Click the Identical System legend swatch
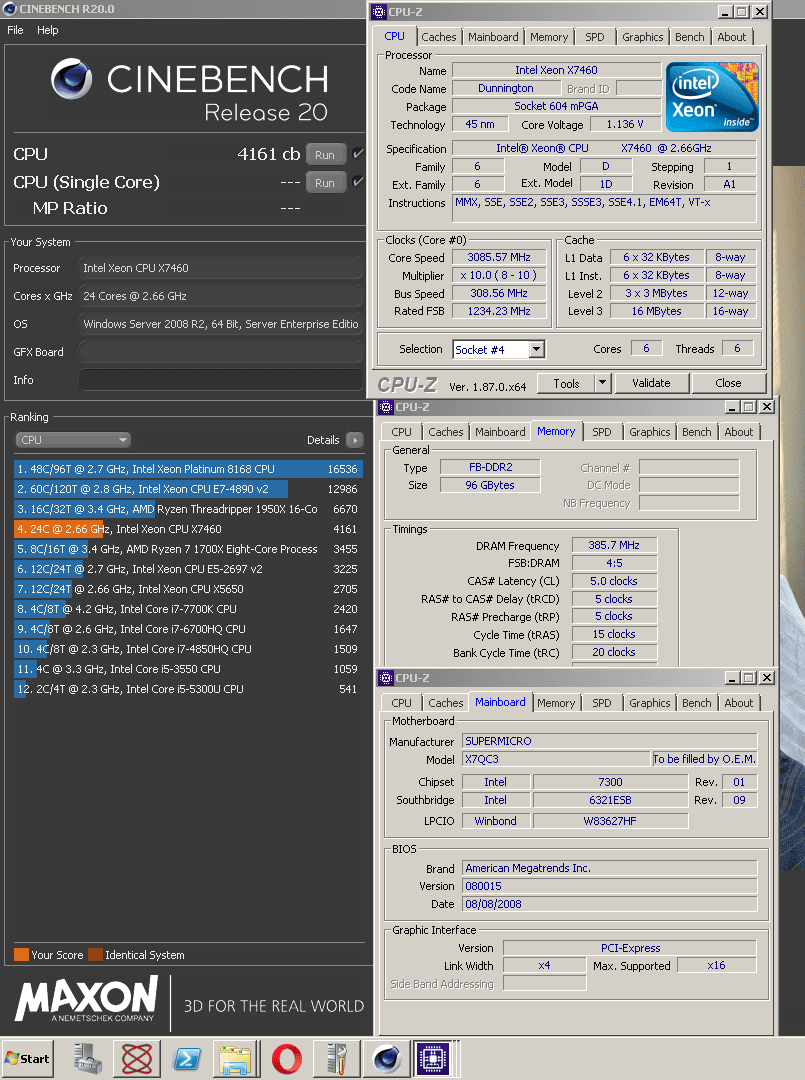The width and height of the screenshot is (805, 1080). tap(95, 955)
